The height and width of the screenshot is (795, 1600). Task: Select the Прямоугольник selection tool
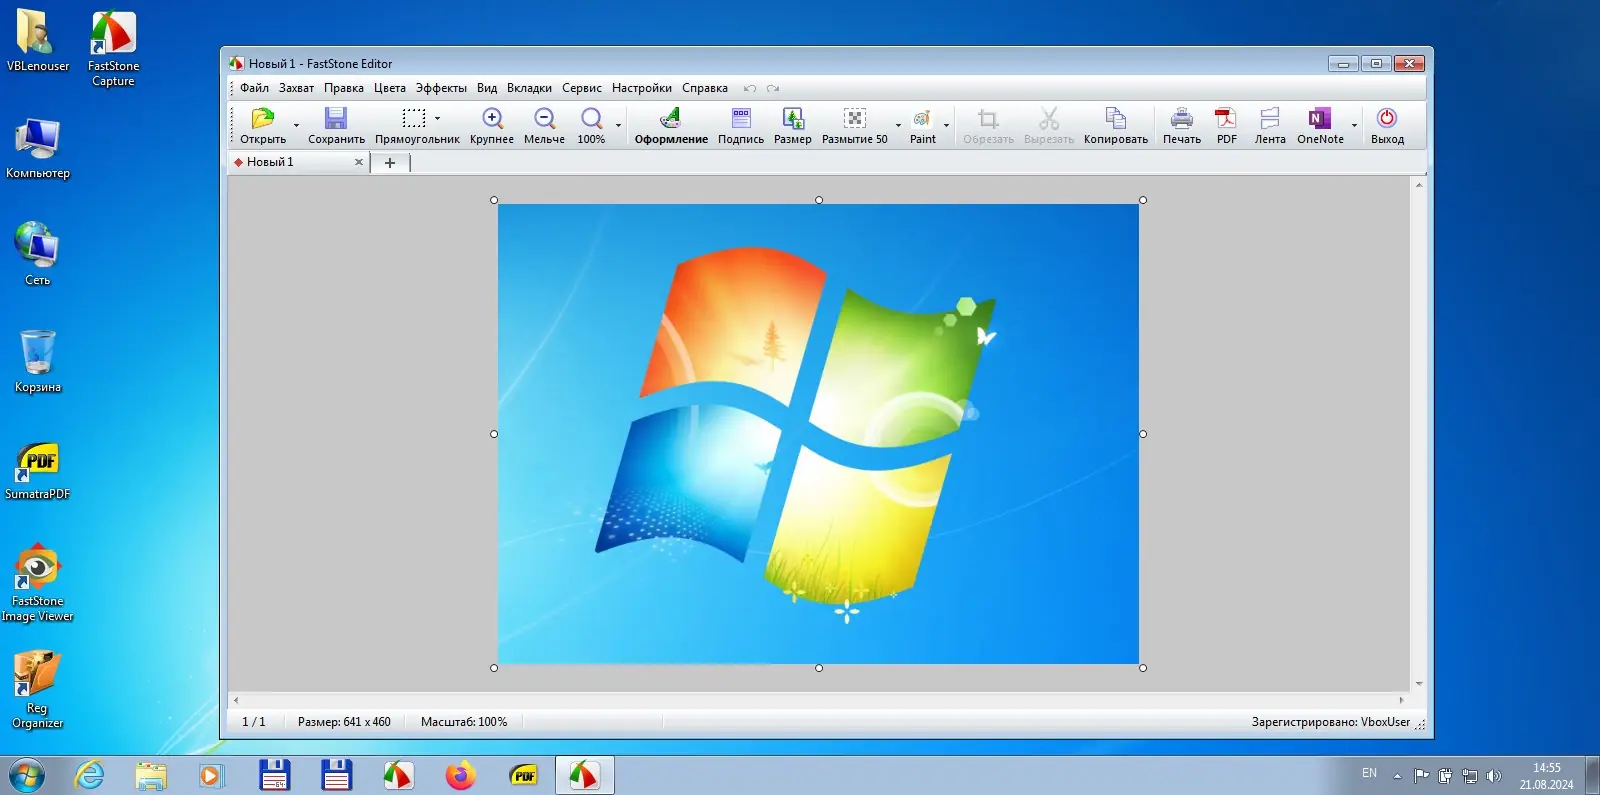click(x=413, y=119)
